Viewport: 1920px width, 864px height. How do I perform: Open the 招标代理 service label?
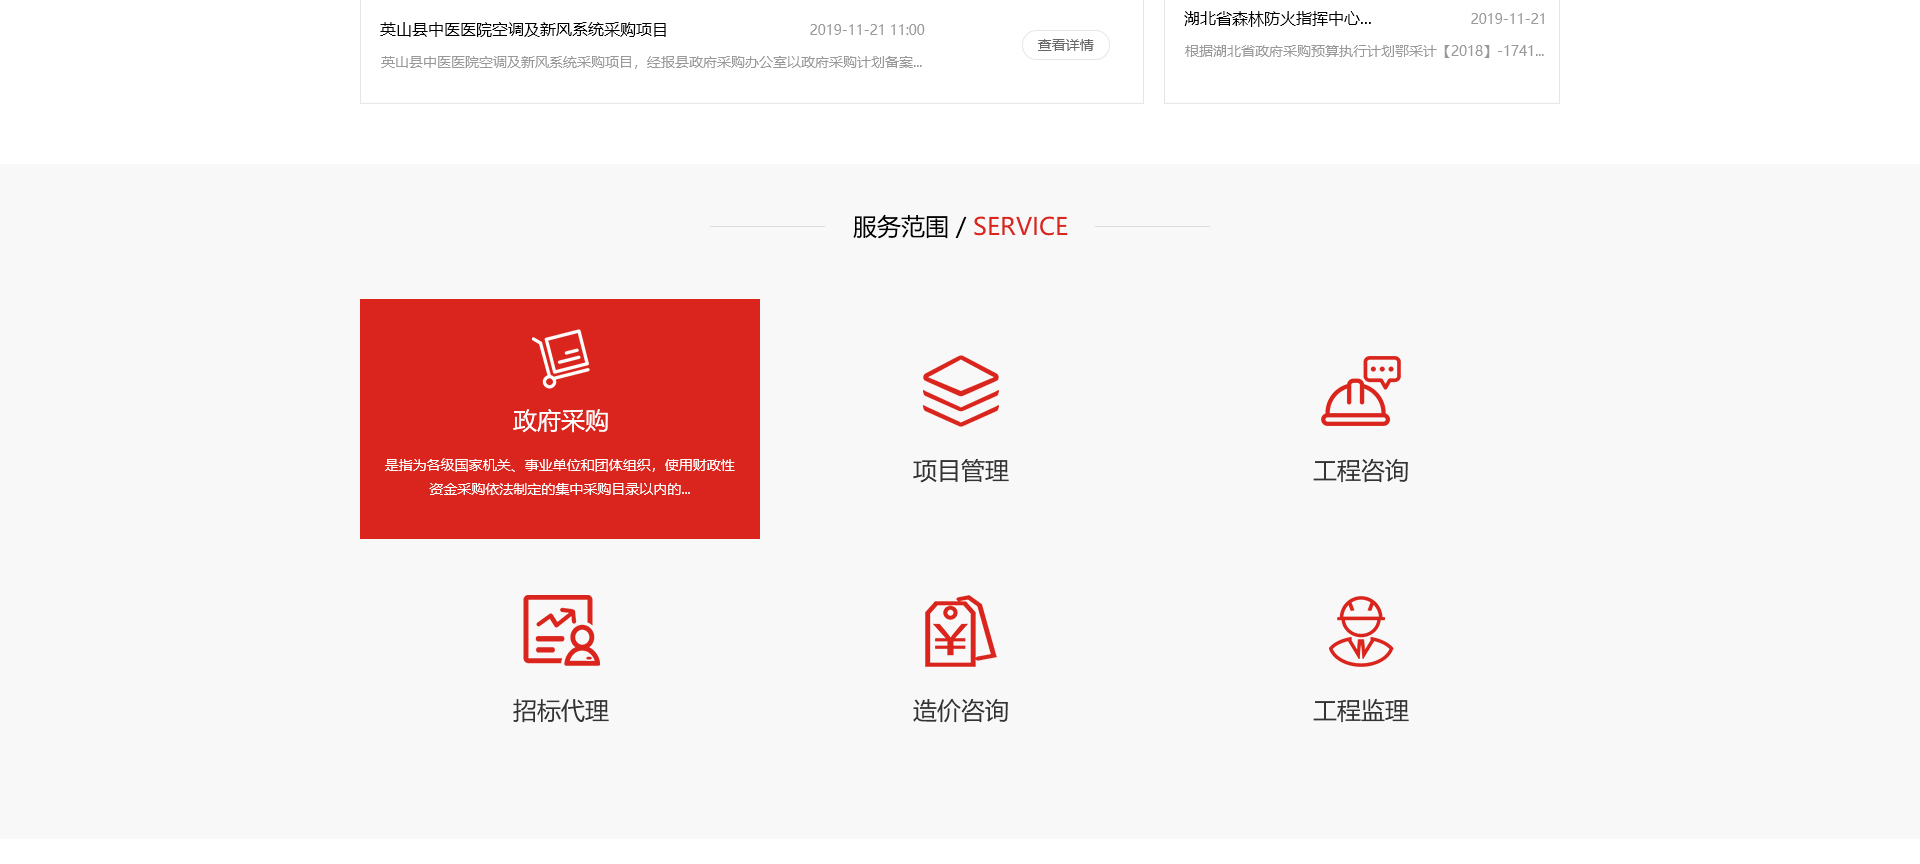click(x=560, y=711)
